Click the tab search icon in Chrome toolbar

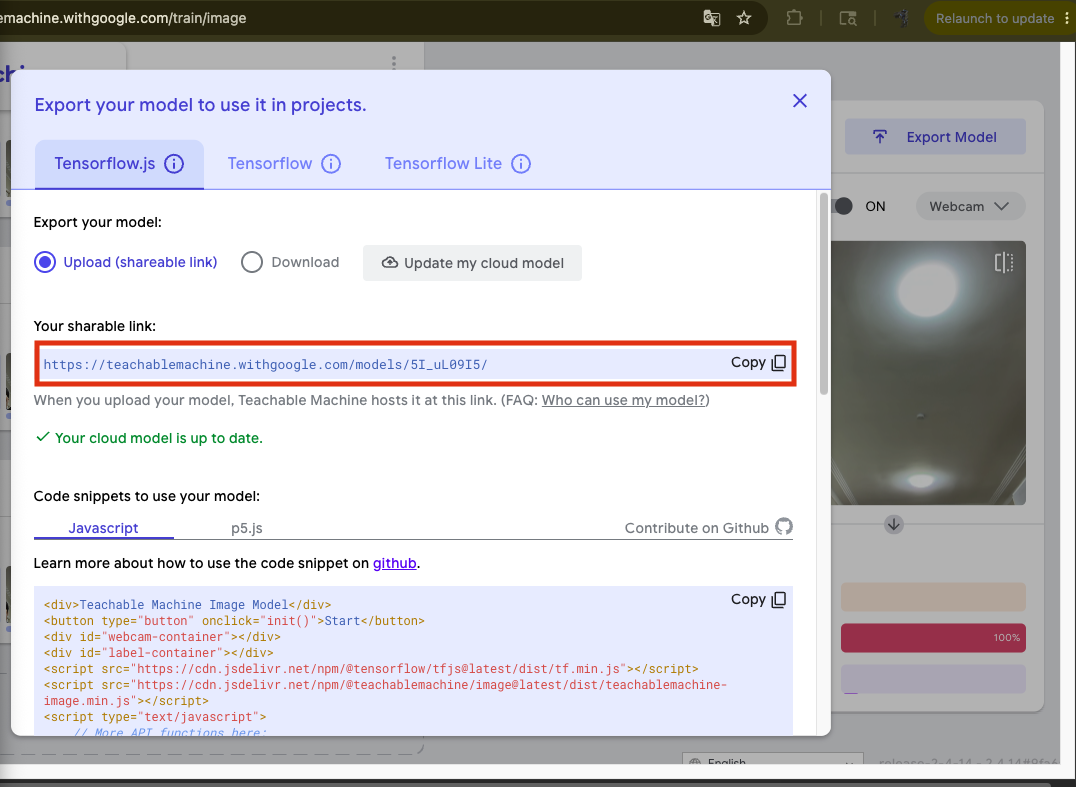(x=848, y=19)
